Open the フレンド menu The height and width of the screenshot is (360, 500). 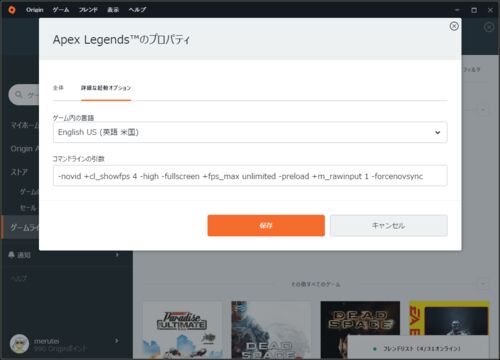pyautogui.click(x=88, y=10)
